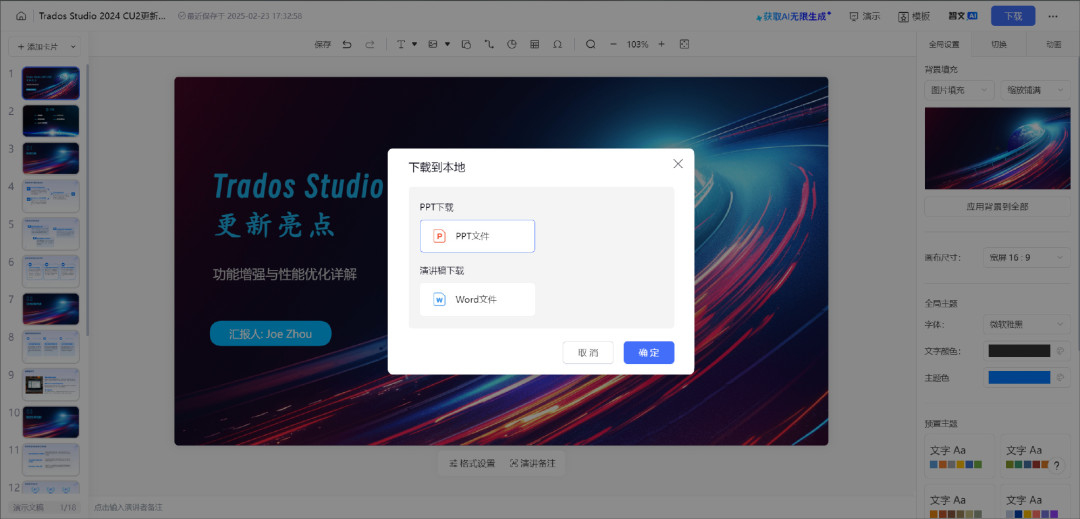Click 应用背景到全部 button
1080x519 pixels.
(x=997, y=206)
